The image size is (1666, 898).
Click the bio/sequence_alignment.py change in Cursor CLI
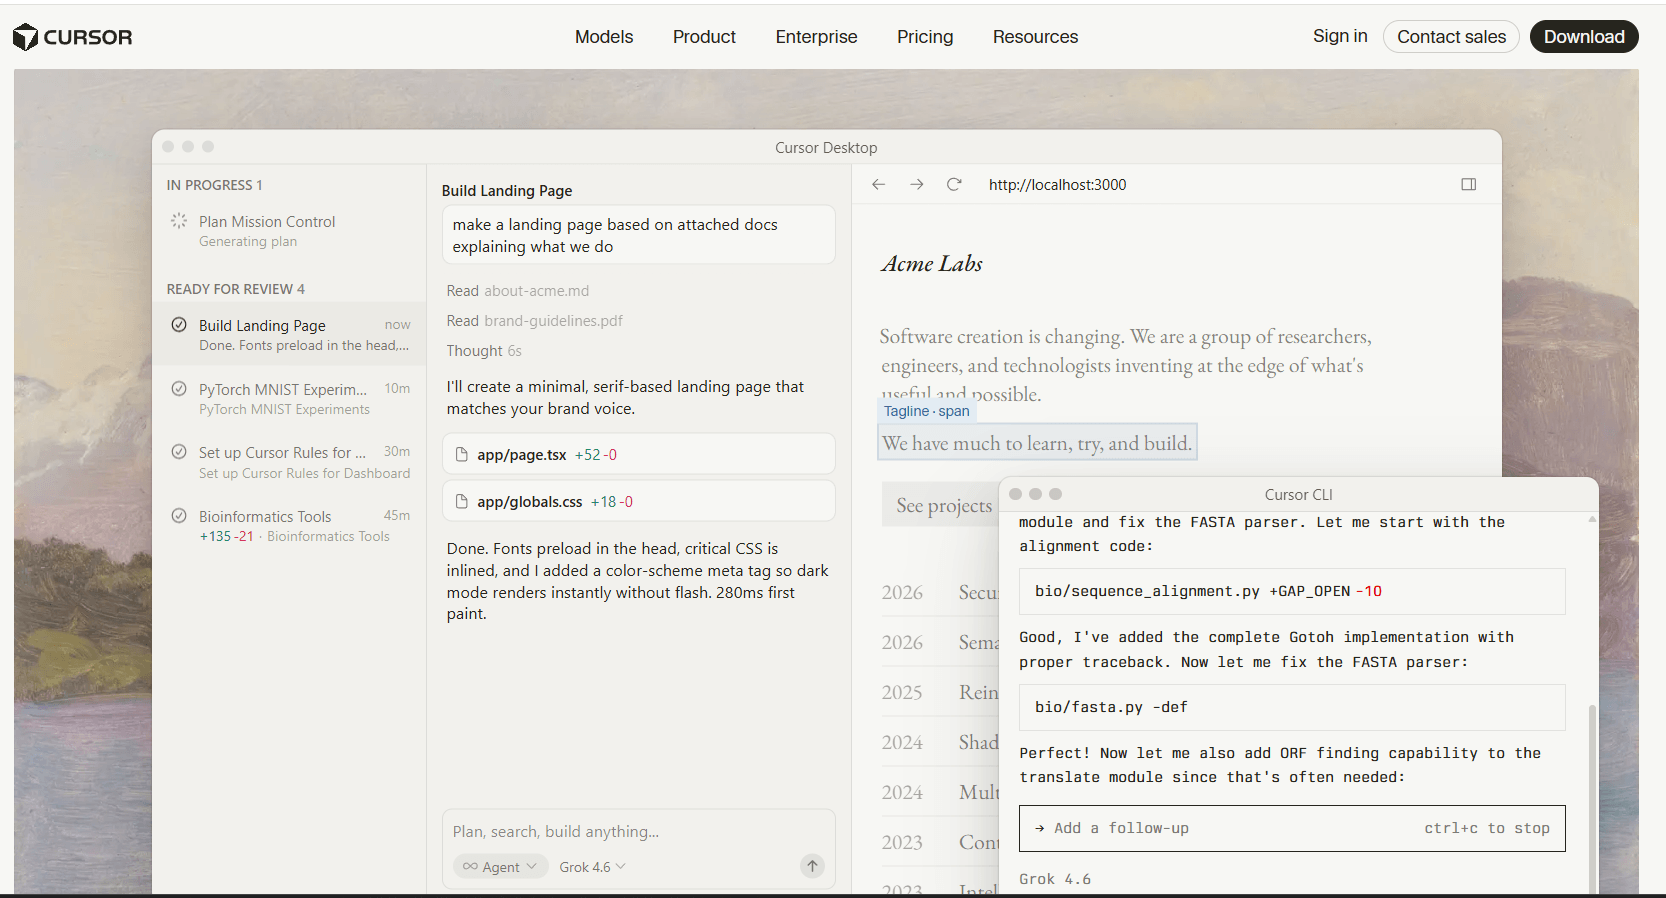[1292, 591]
